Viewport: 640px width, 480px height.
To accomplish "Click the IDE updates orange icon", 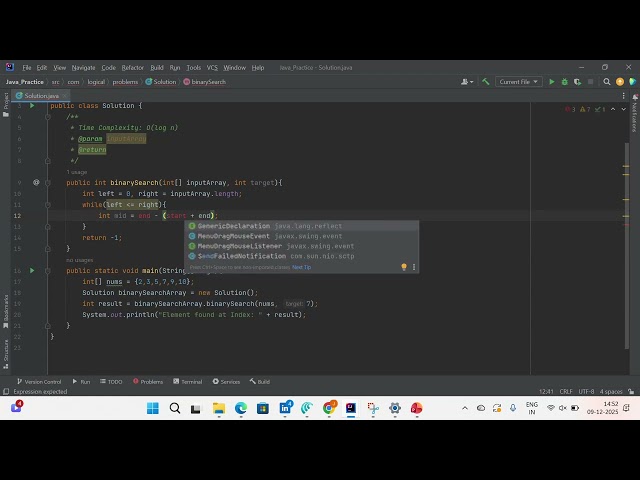I will point(620,82).
